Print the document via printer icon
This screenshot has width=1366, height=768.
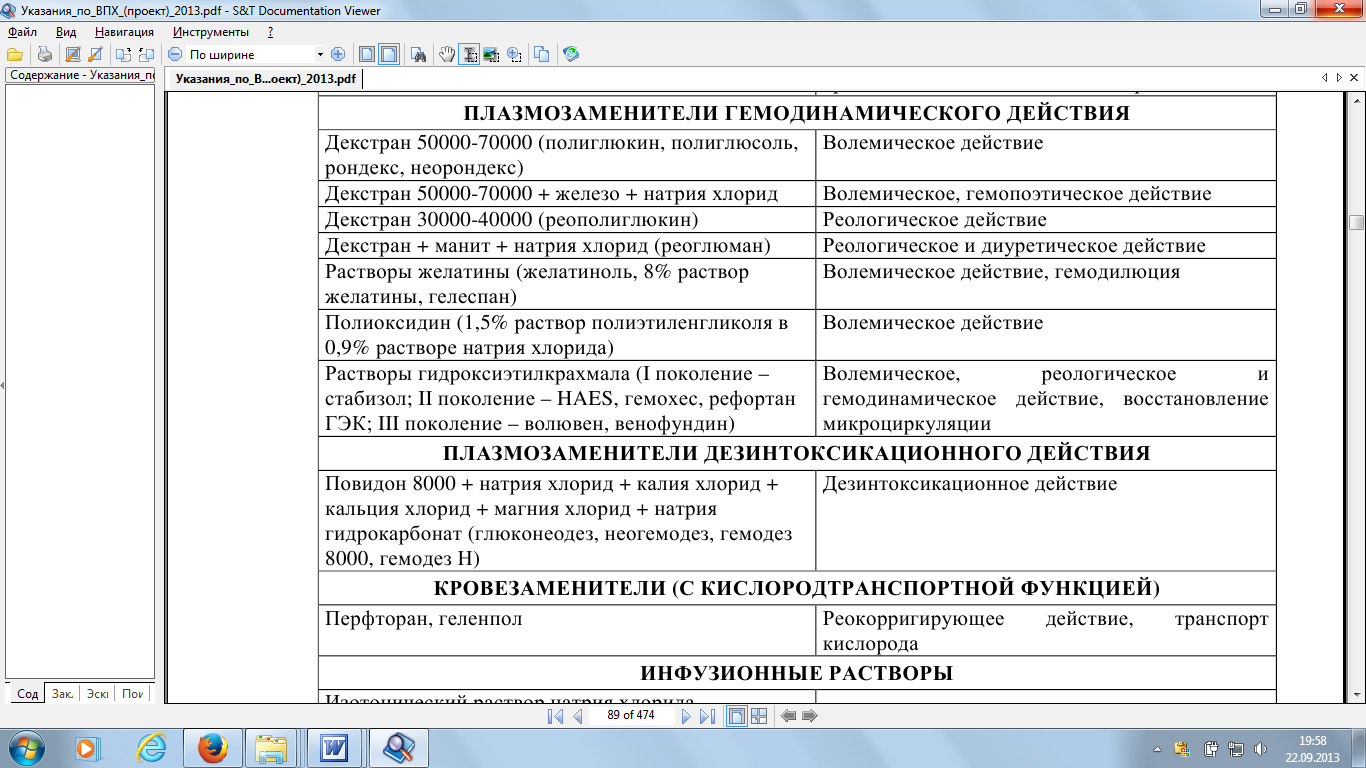[x=44, y=54]
